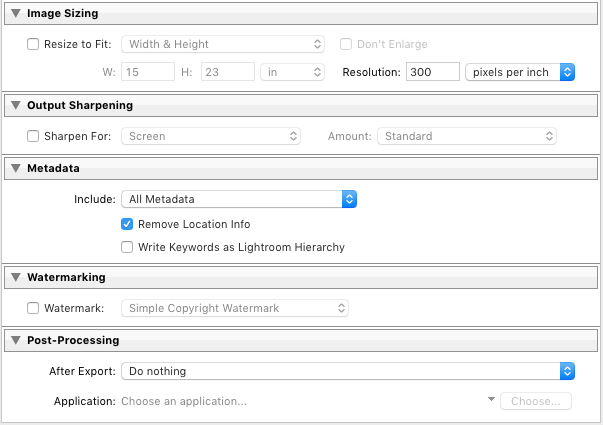Collapse the Post-Processing section triangle
Screen dimensions: 603x425
pos(16,340)
